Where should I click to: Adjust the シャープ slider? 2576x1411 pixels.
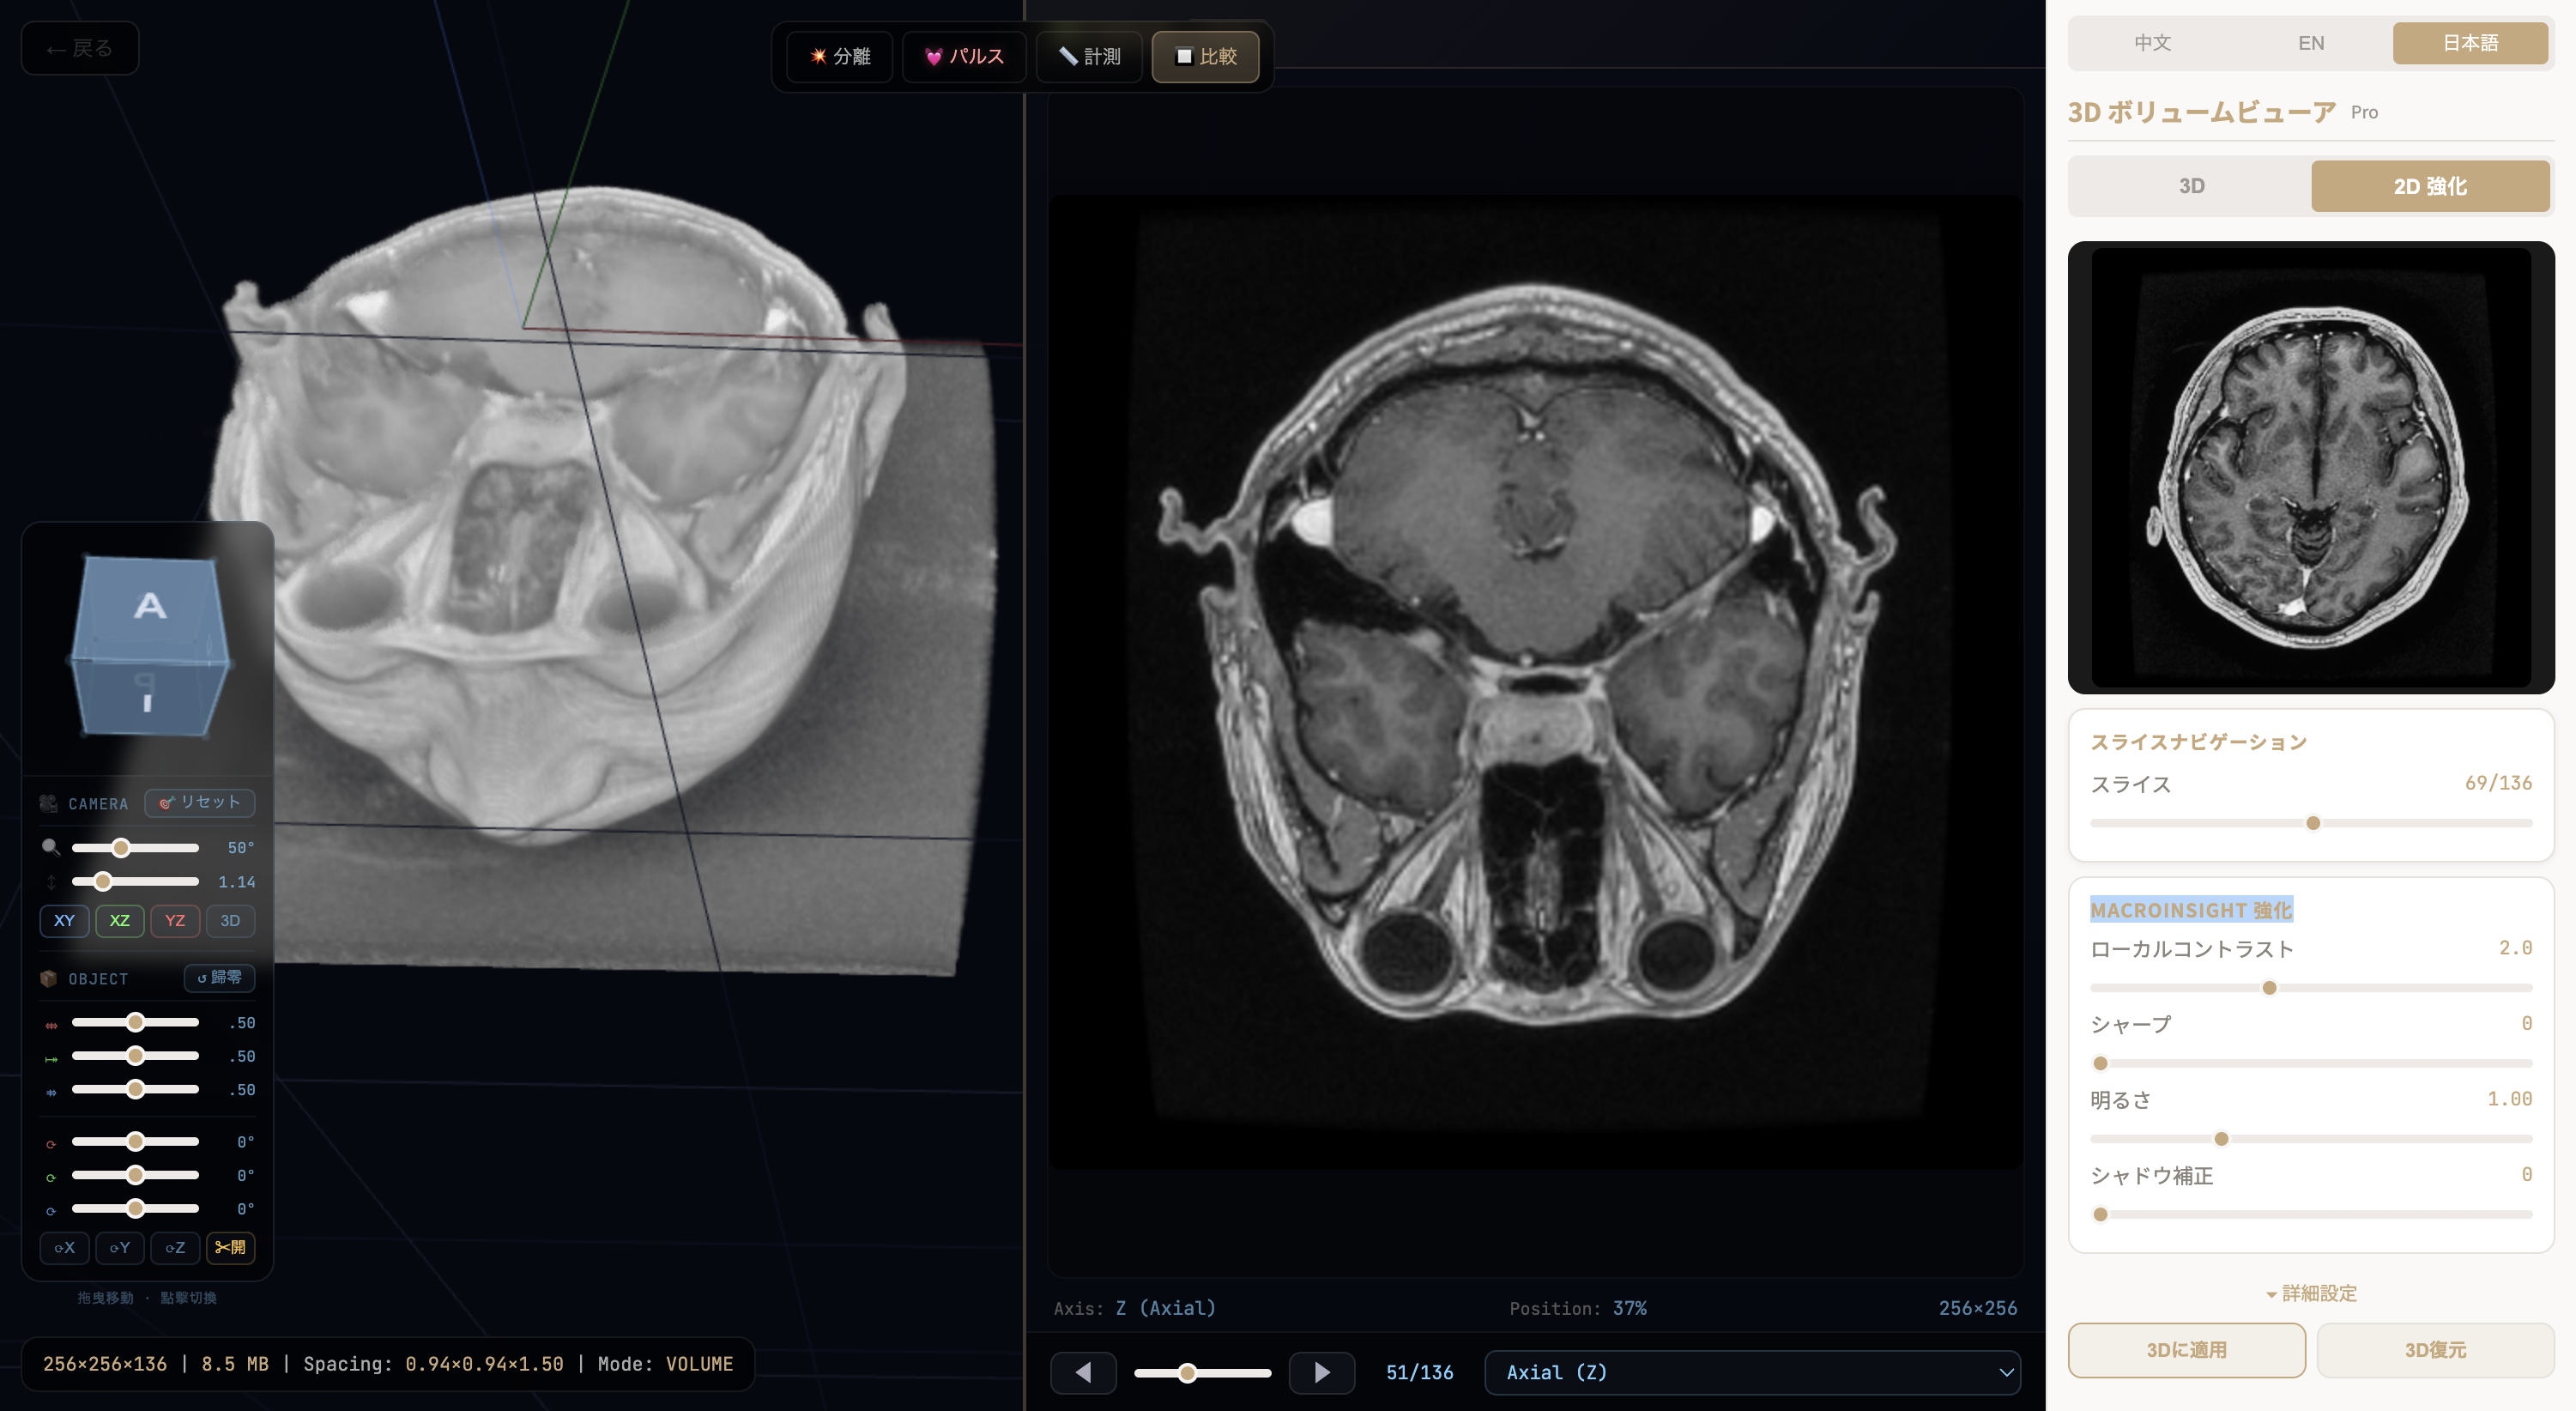[2311, 1063]
